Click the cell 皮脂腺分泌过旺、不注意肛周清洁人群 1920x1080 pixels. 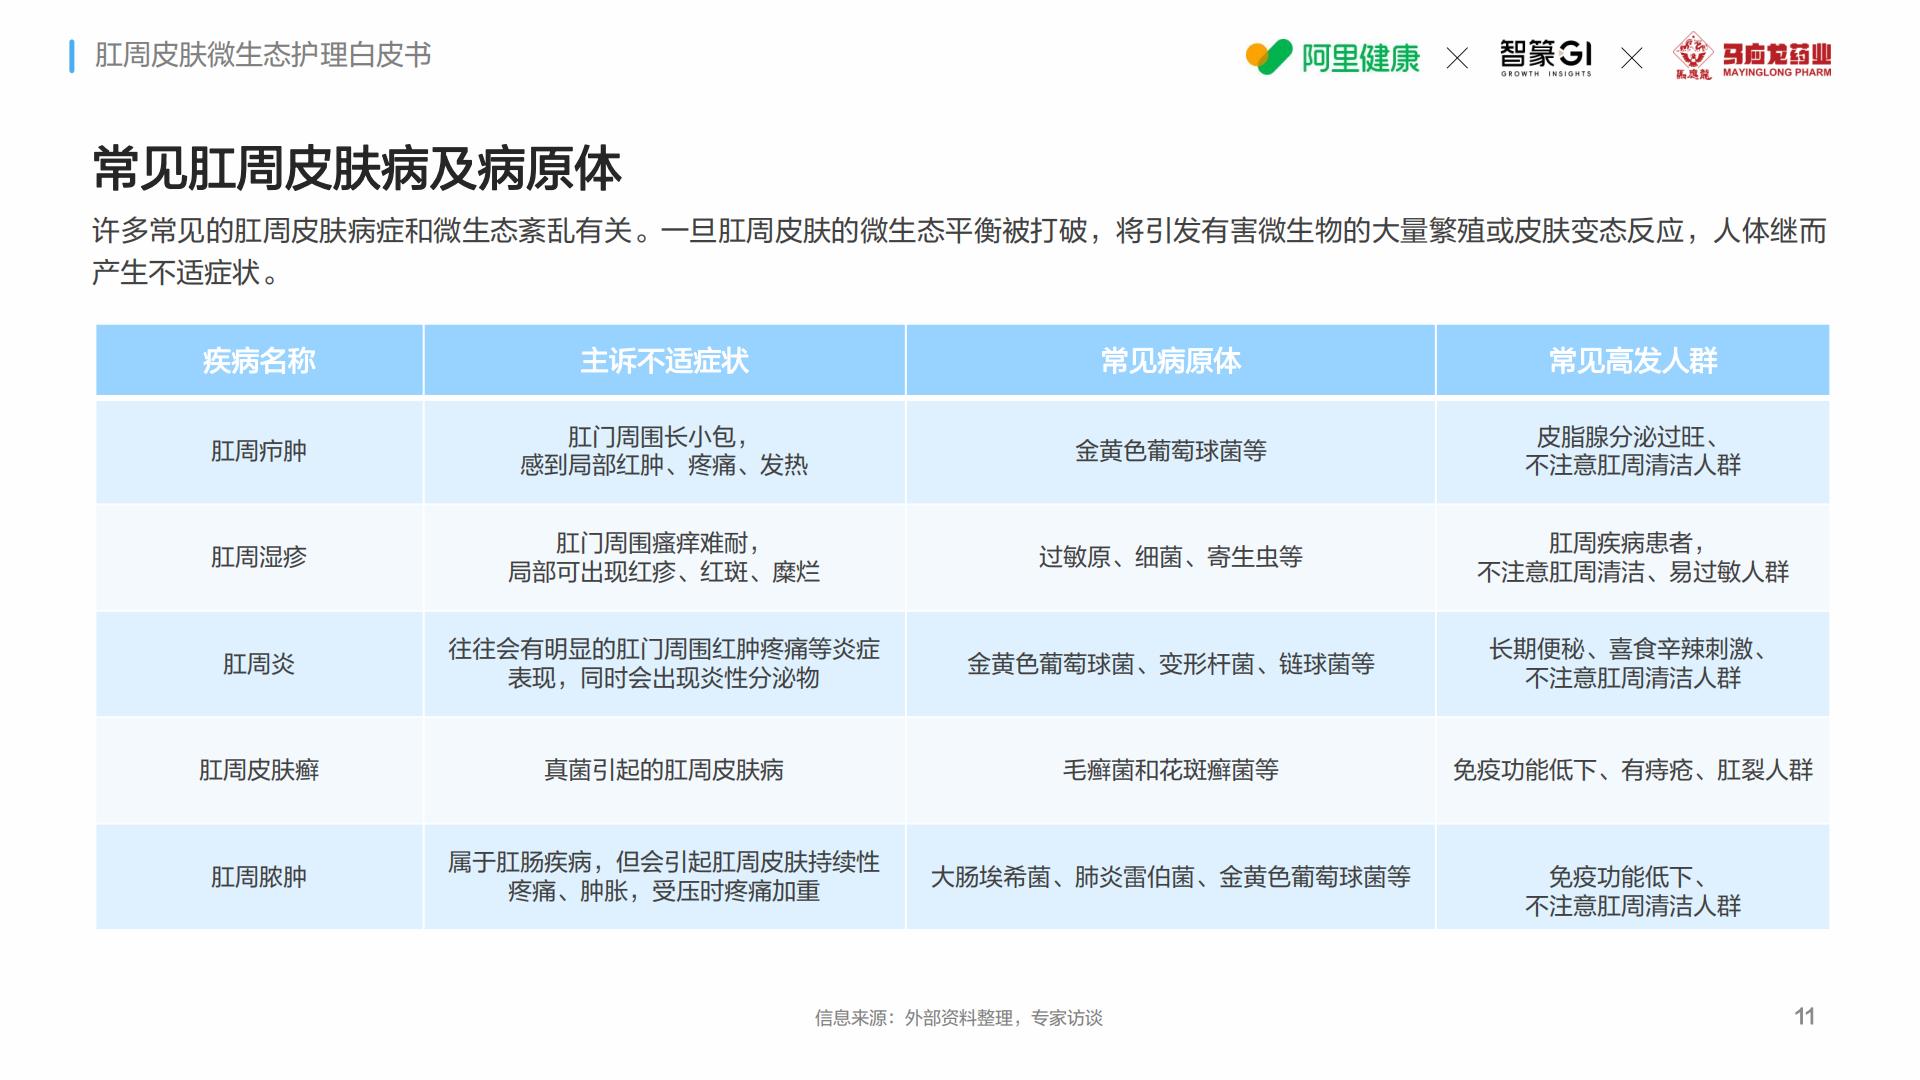click(1633, 451)
